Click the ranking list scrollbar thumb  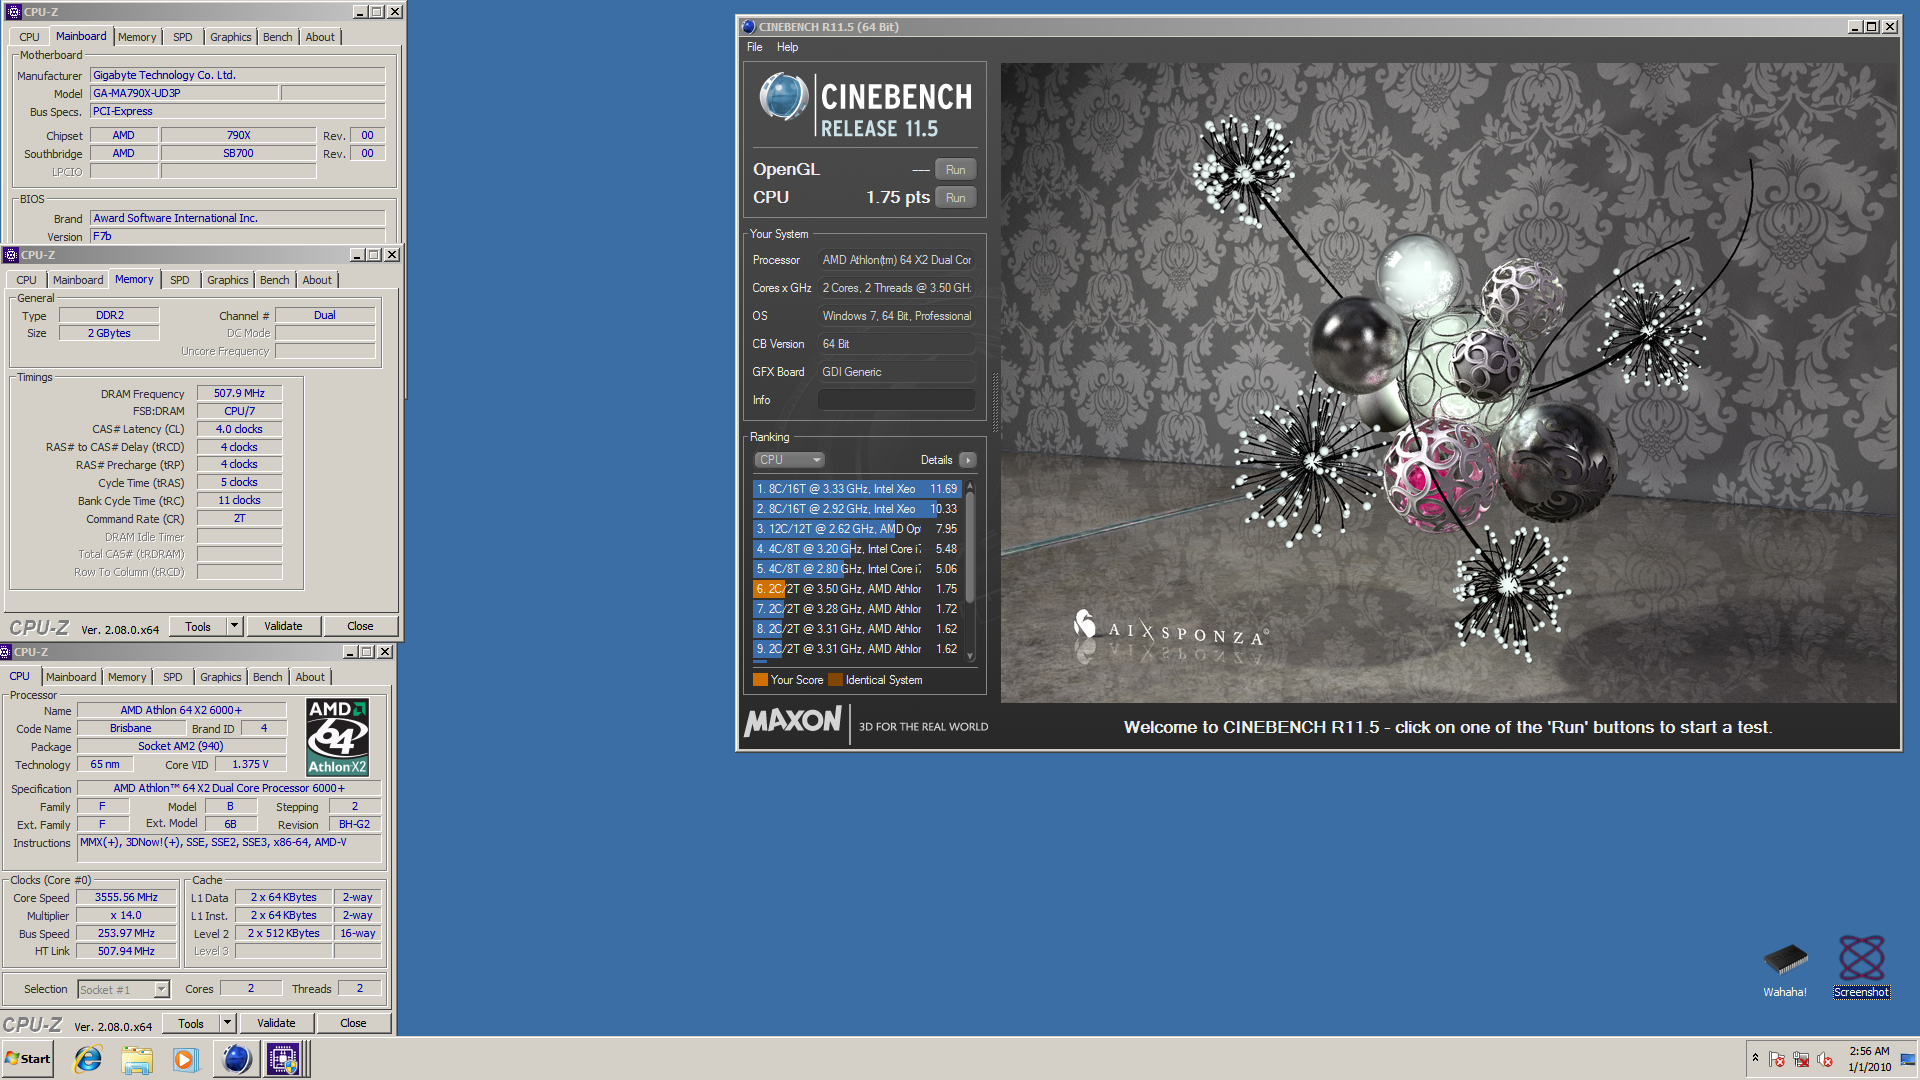pyautogui.click(x=969, y=545)
